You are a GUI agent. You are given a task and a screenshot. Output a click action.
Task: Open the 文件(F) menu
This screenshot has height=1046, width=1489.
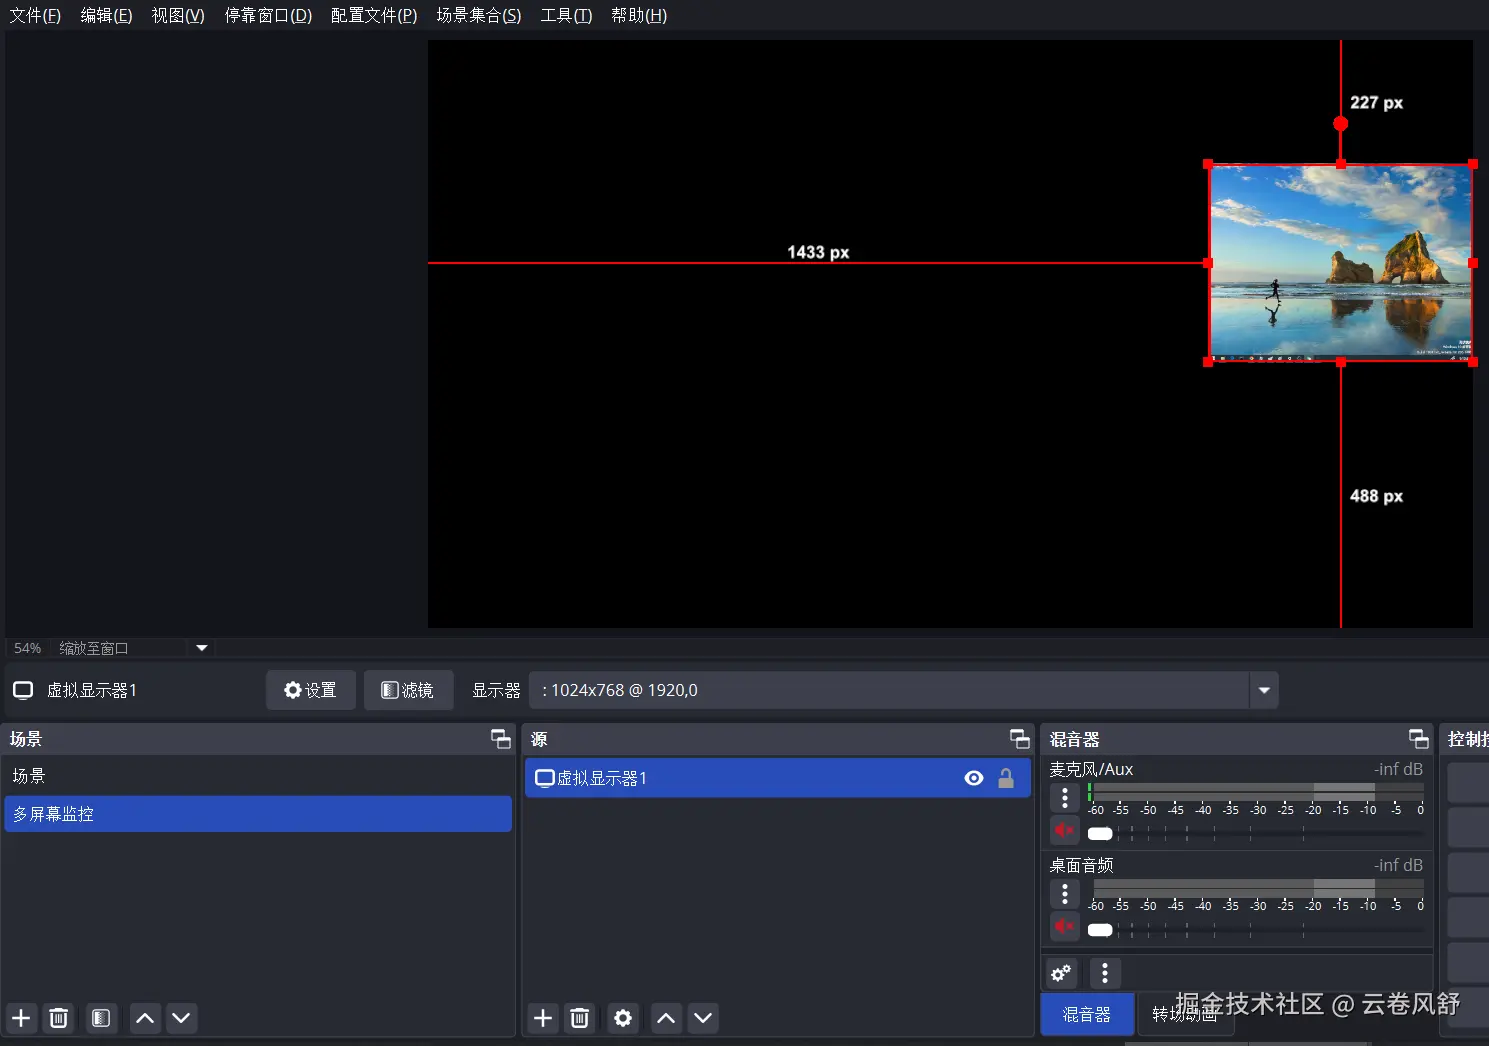tap(35, 15)
